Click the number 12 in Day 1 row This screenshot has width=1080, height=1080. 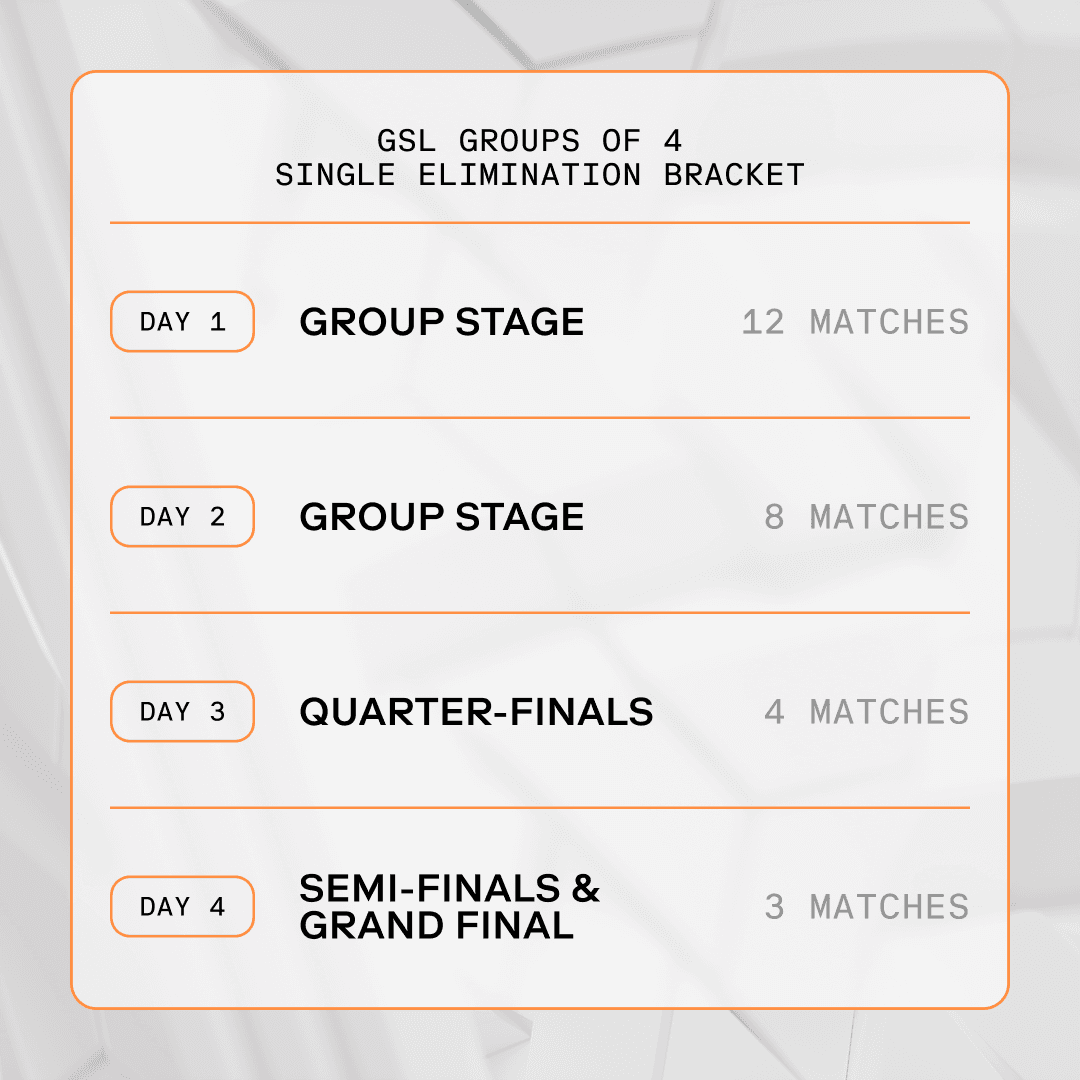click(763, 322)
